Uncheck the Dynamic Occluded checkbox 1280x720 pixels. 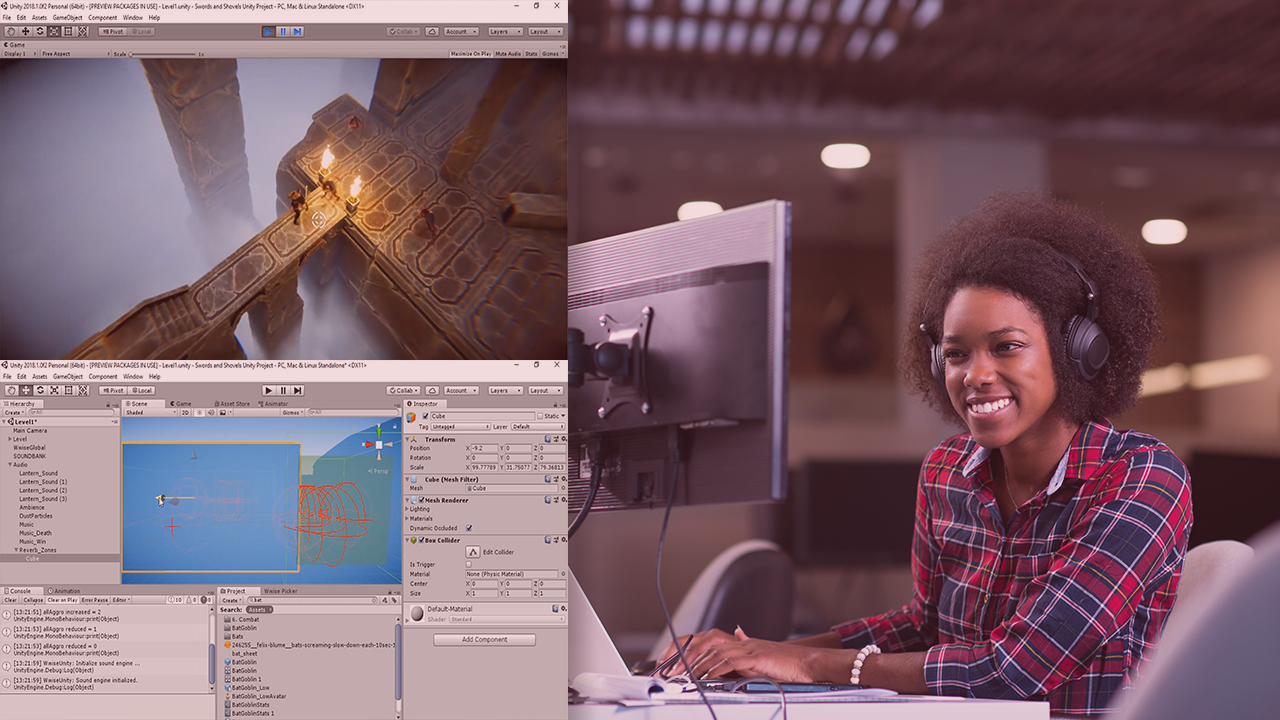[x=468, y=528]
